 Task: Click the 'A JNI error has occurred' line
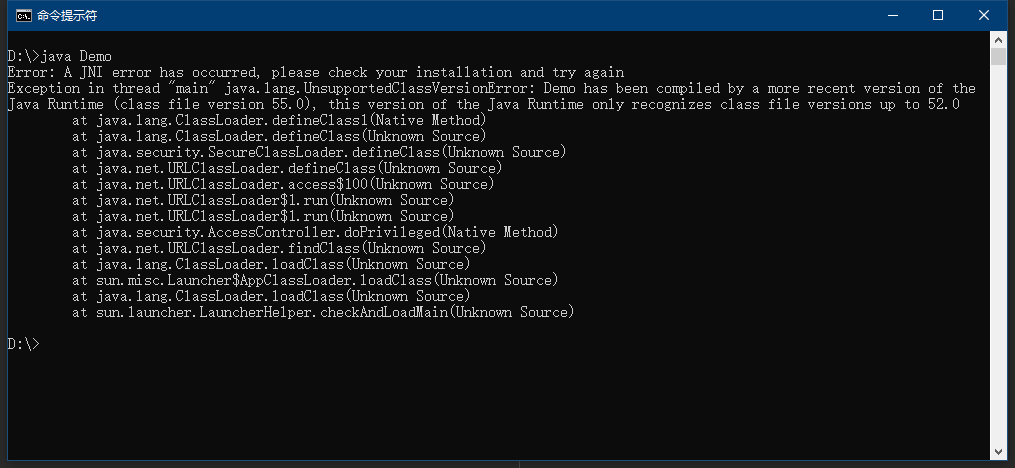pyautogui.click(x=316, y=72)
